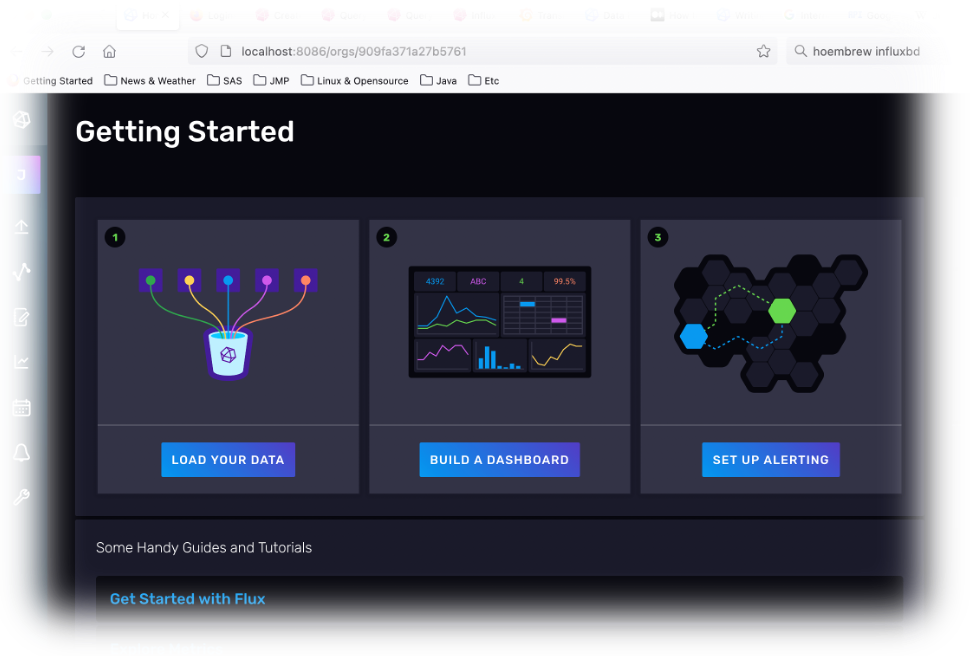This screenshot has height=656, width=970.
Task: Open Settings with the wrench icon
Action: coord(21,497)
